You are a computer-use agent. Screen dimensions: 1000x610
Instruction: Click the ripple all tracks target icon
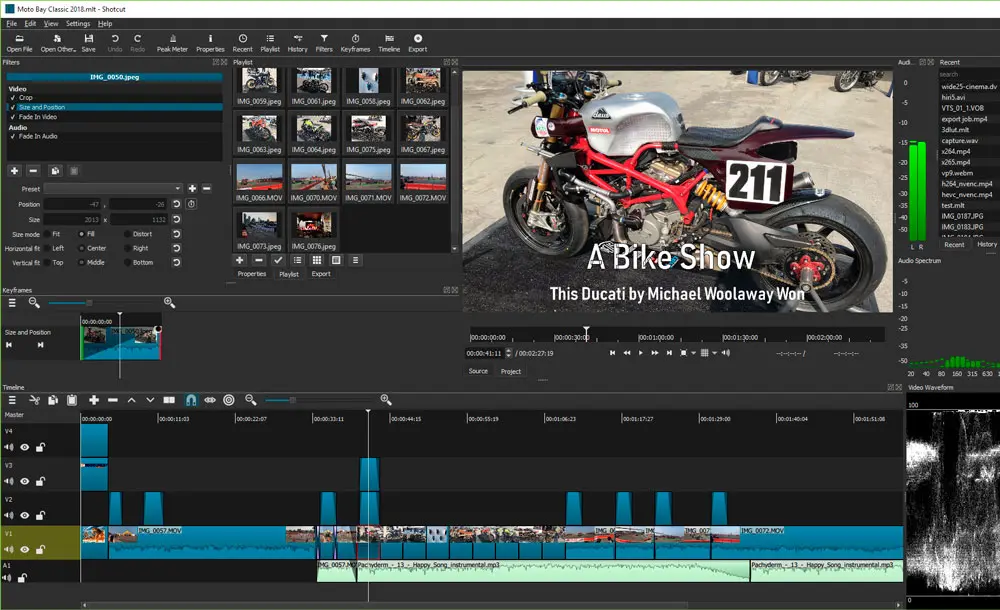[x=229, y=400]
